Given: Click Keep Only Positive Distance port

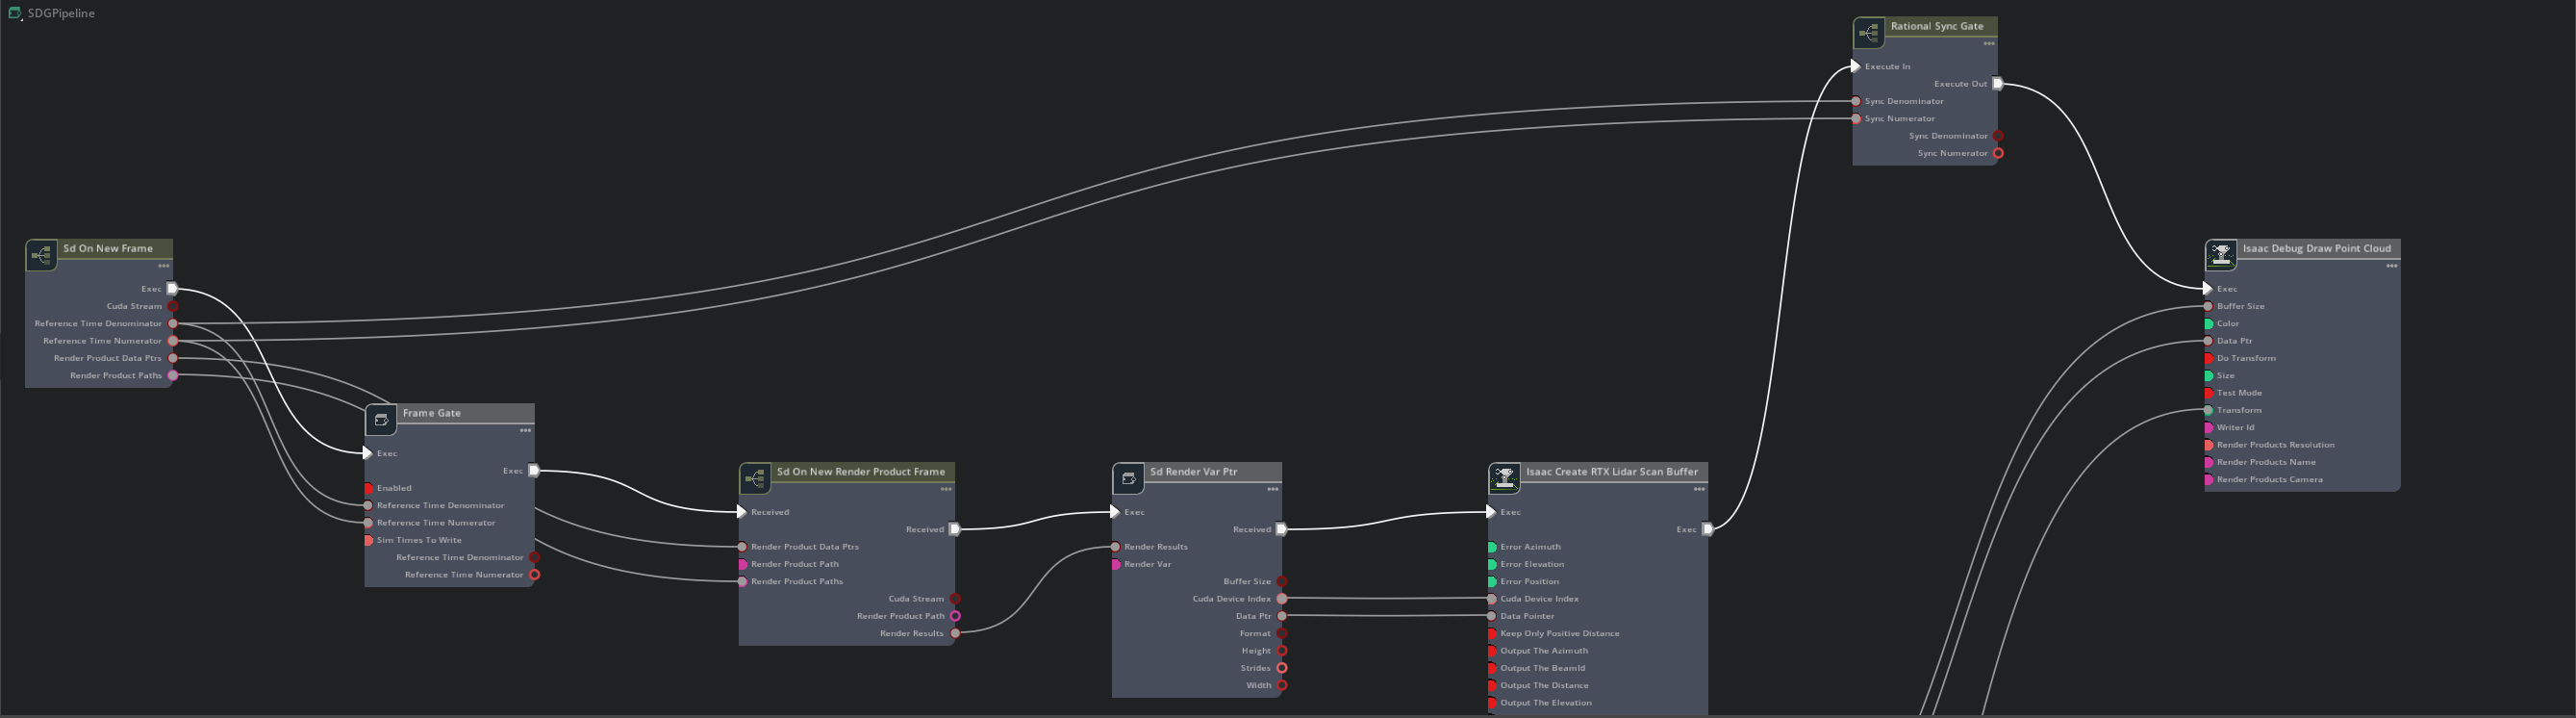Looking at the screenshot, I should (1491, 634).
